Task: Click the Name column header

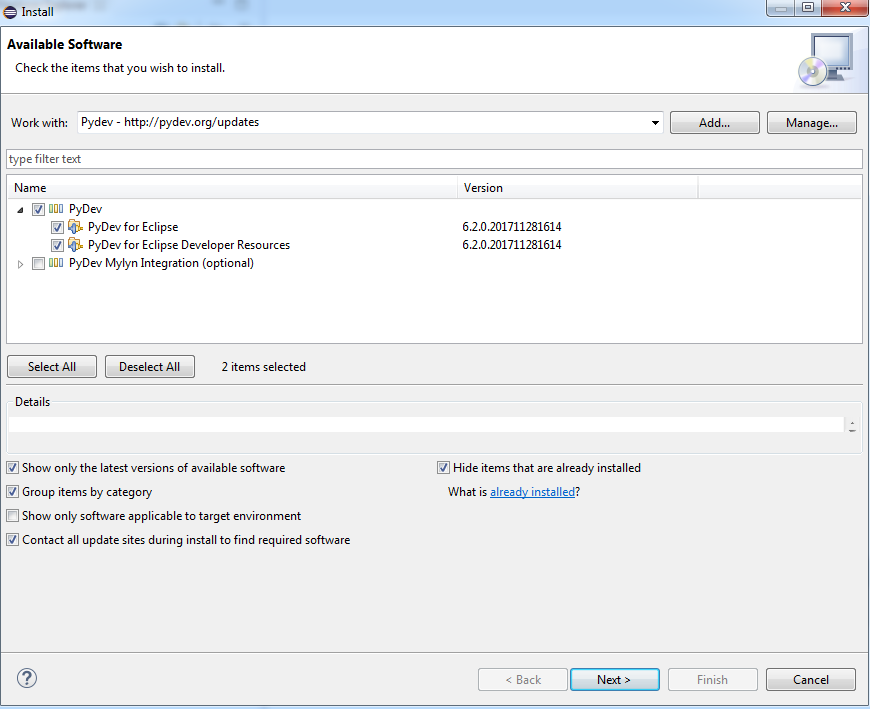Action: tap(232, 188)
